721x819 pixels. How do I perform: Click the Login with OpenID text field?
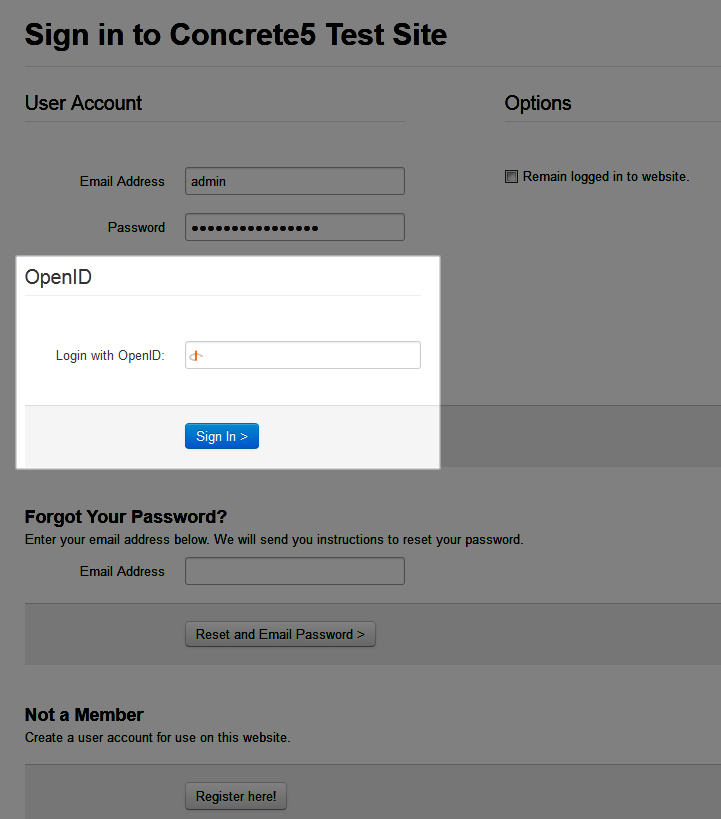coord(303,355)
